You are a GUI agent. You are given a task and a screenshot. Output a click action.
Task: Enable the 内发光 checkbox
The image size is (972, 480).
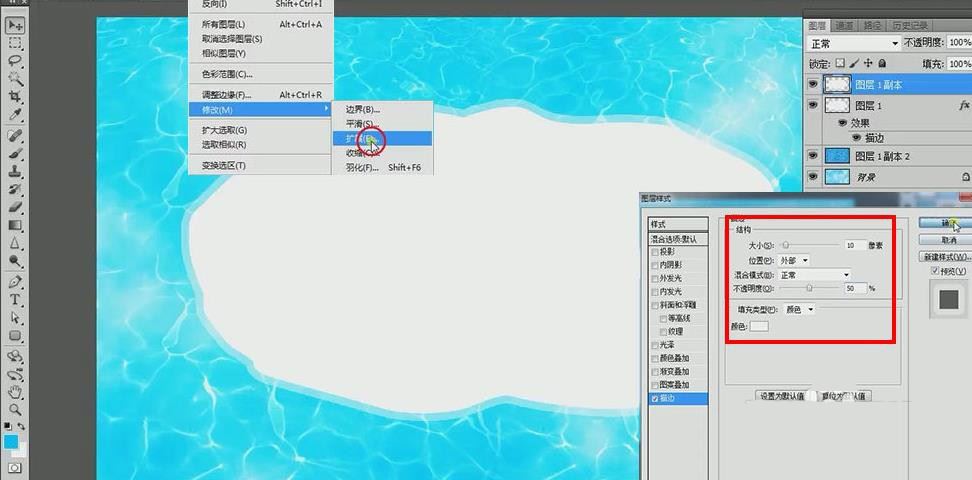(x=655, y=291)
